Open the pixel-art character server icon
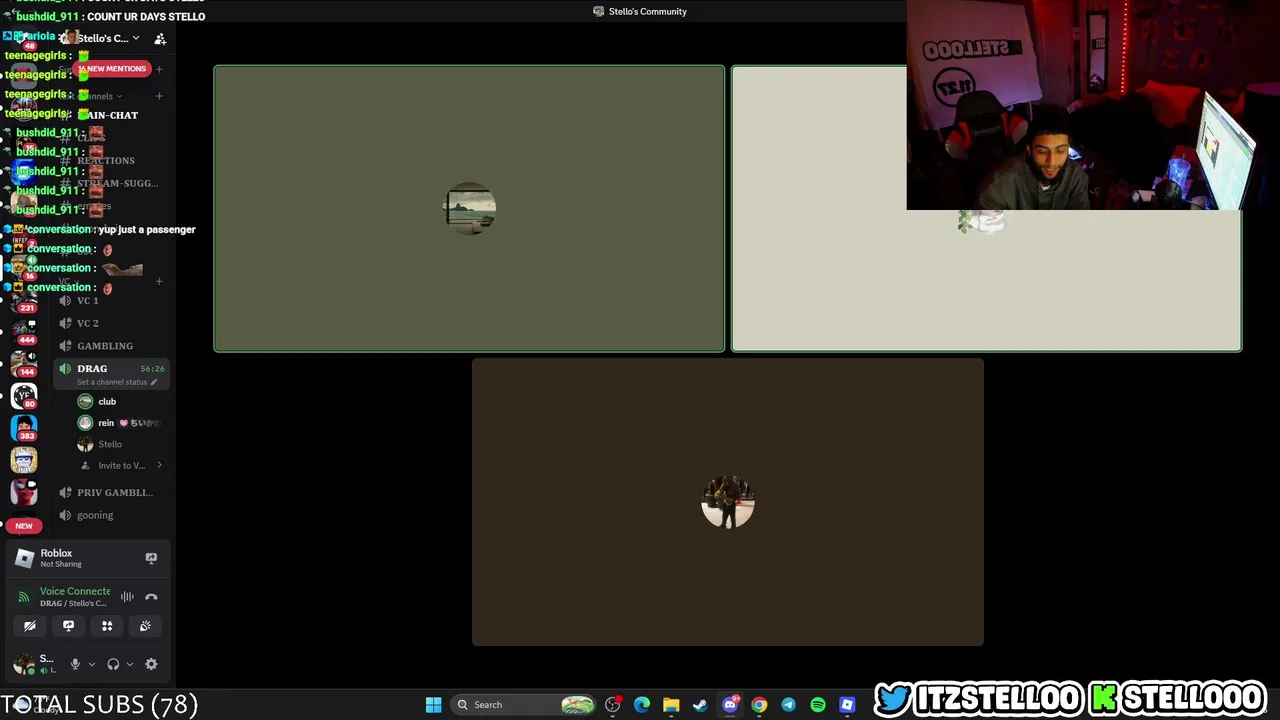Viewport: 1280px width, 720px height. click(x=24, y=460)
